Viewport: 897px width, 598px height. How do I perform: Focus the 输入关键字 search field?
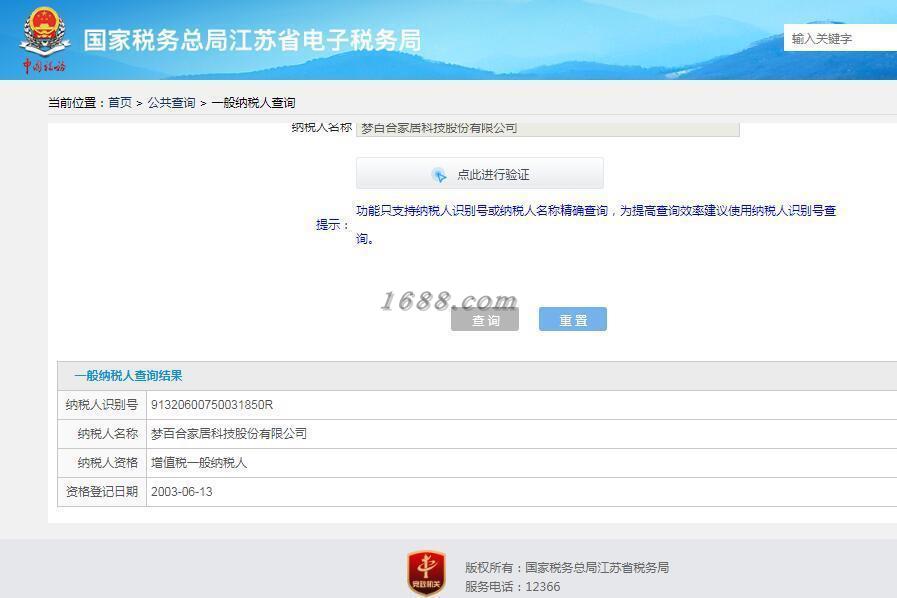click(840, 38)
